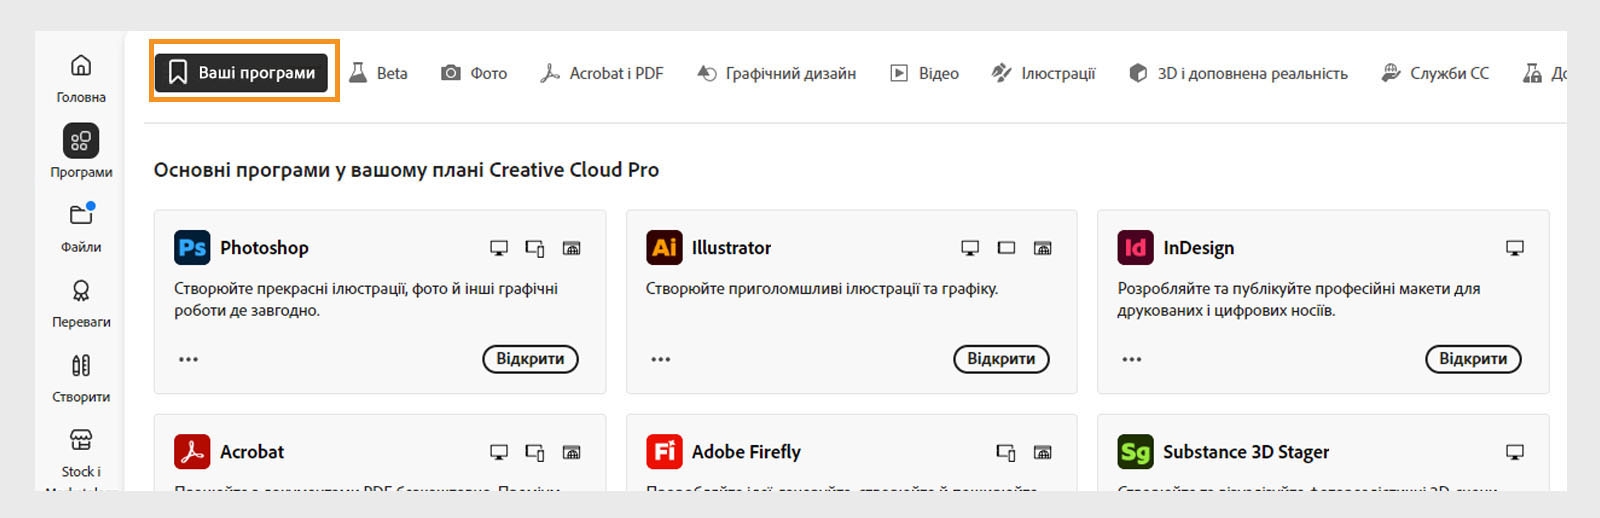The image size is (1600, 518).
Task: Open Створити in the sidebar
Action: [x=81, y=378]
